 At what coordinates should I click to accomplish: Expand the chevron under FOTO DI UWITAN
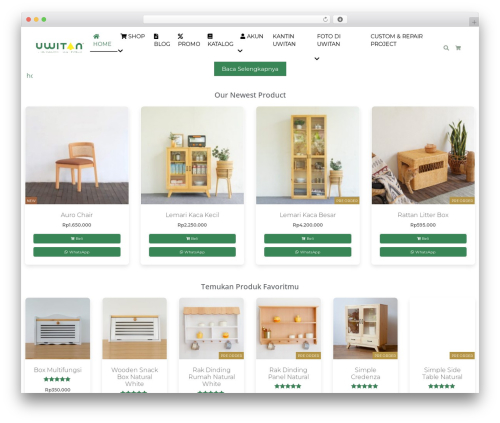pos(317,59)
